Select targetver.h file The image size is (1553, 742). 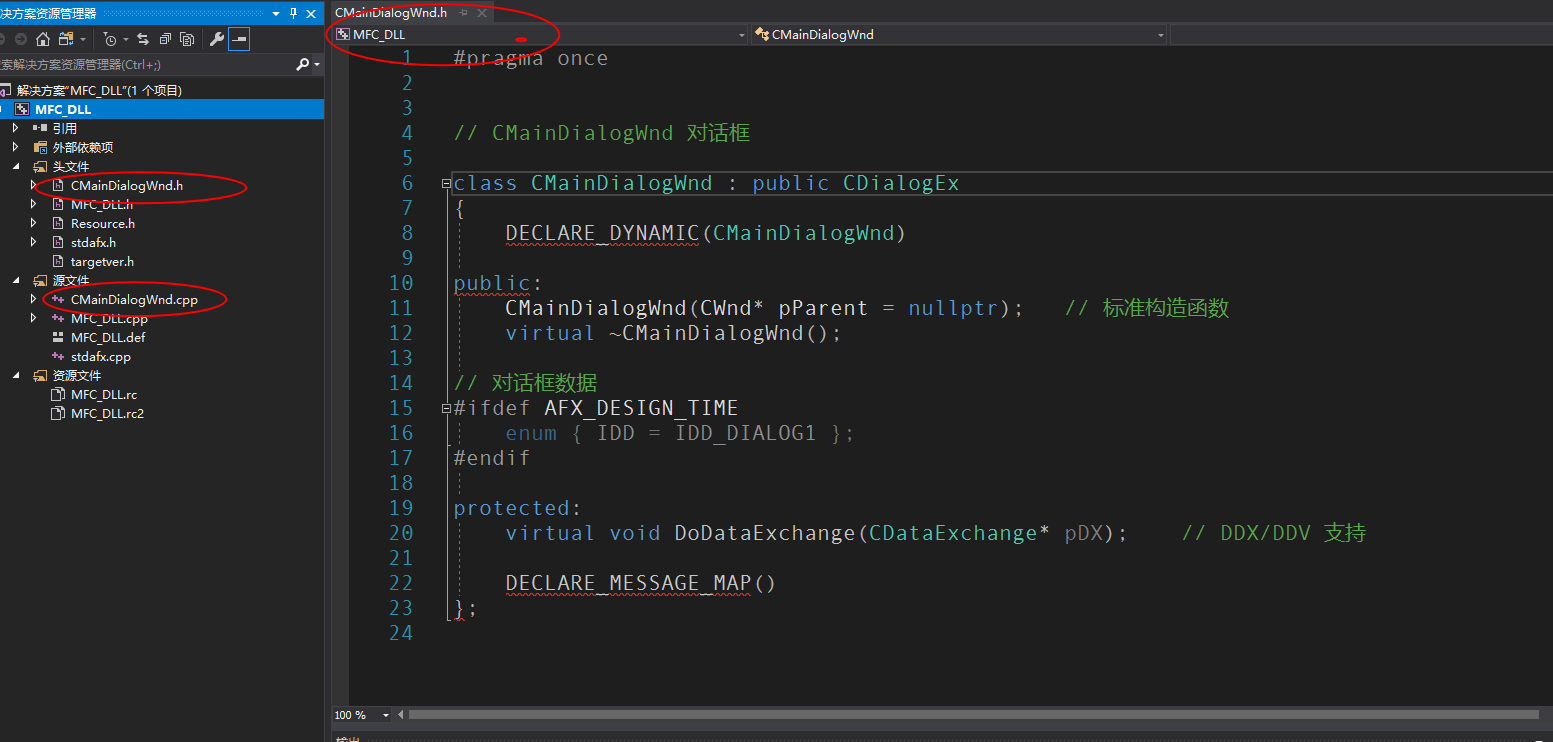tap(102, 261)
